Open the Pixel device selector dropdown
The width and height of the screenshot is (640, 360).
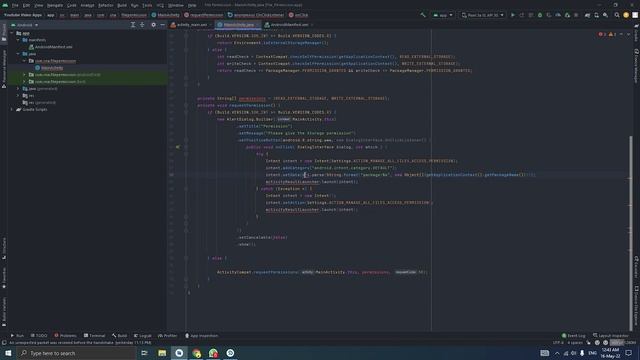(482, 15)
